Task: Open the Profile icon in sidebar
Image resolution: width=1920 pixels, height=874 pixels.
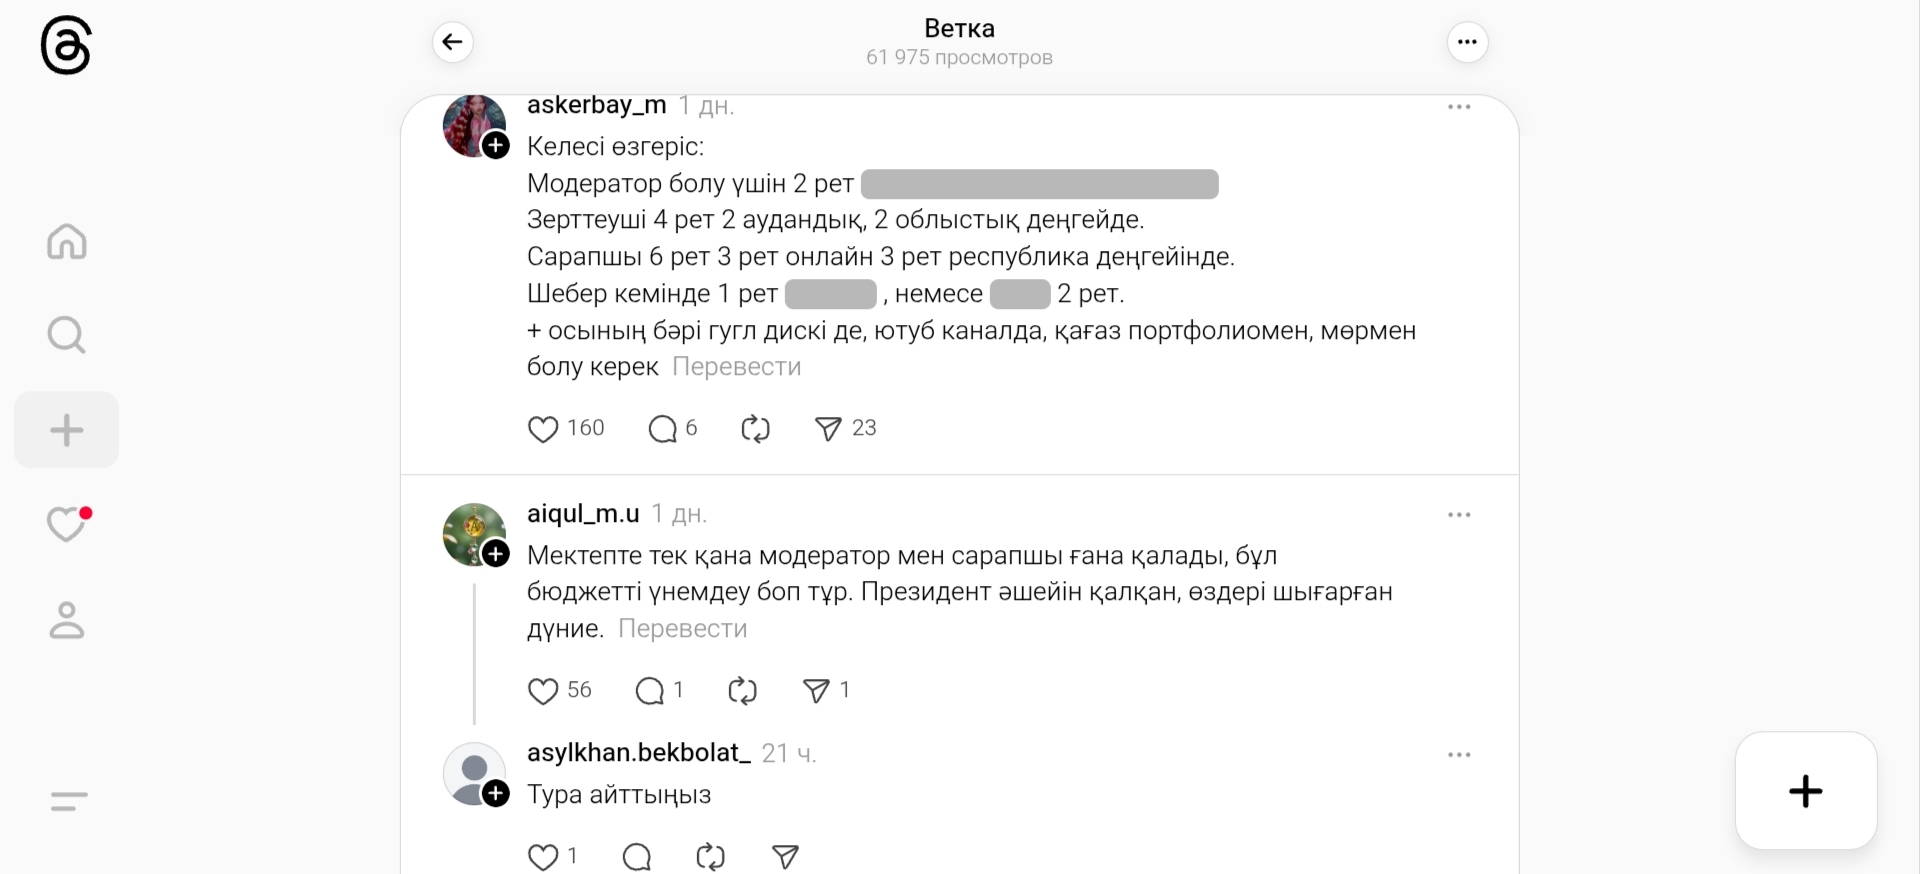Action: (67, 620)
